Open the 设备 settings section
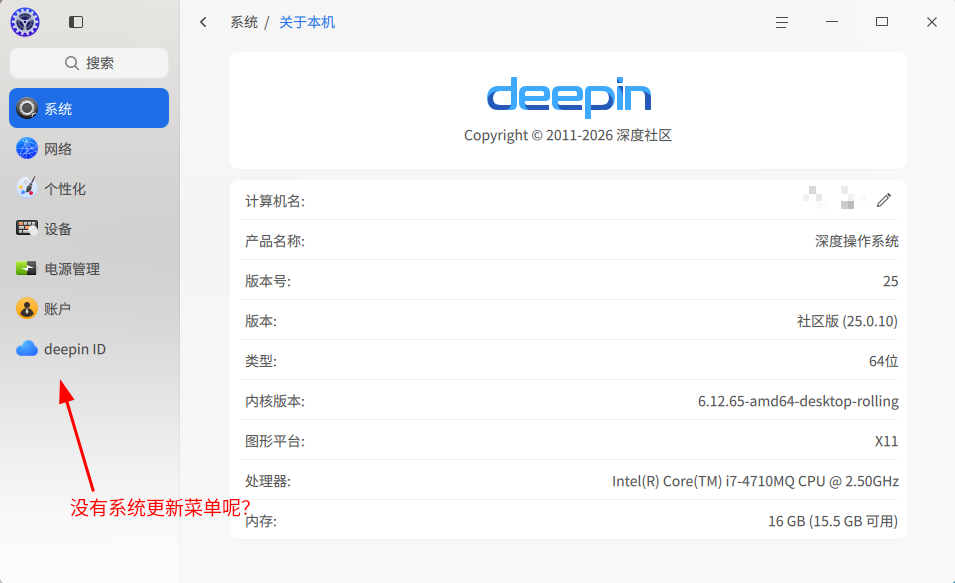Viewport: 955px width, 583px height. click(x=89, y=229)
